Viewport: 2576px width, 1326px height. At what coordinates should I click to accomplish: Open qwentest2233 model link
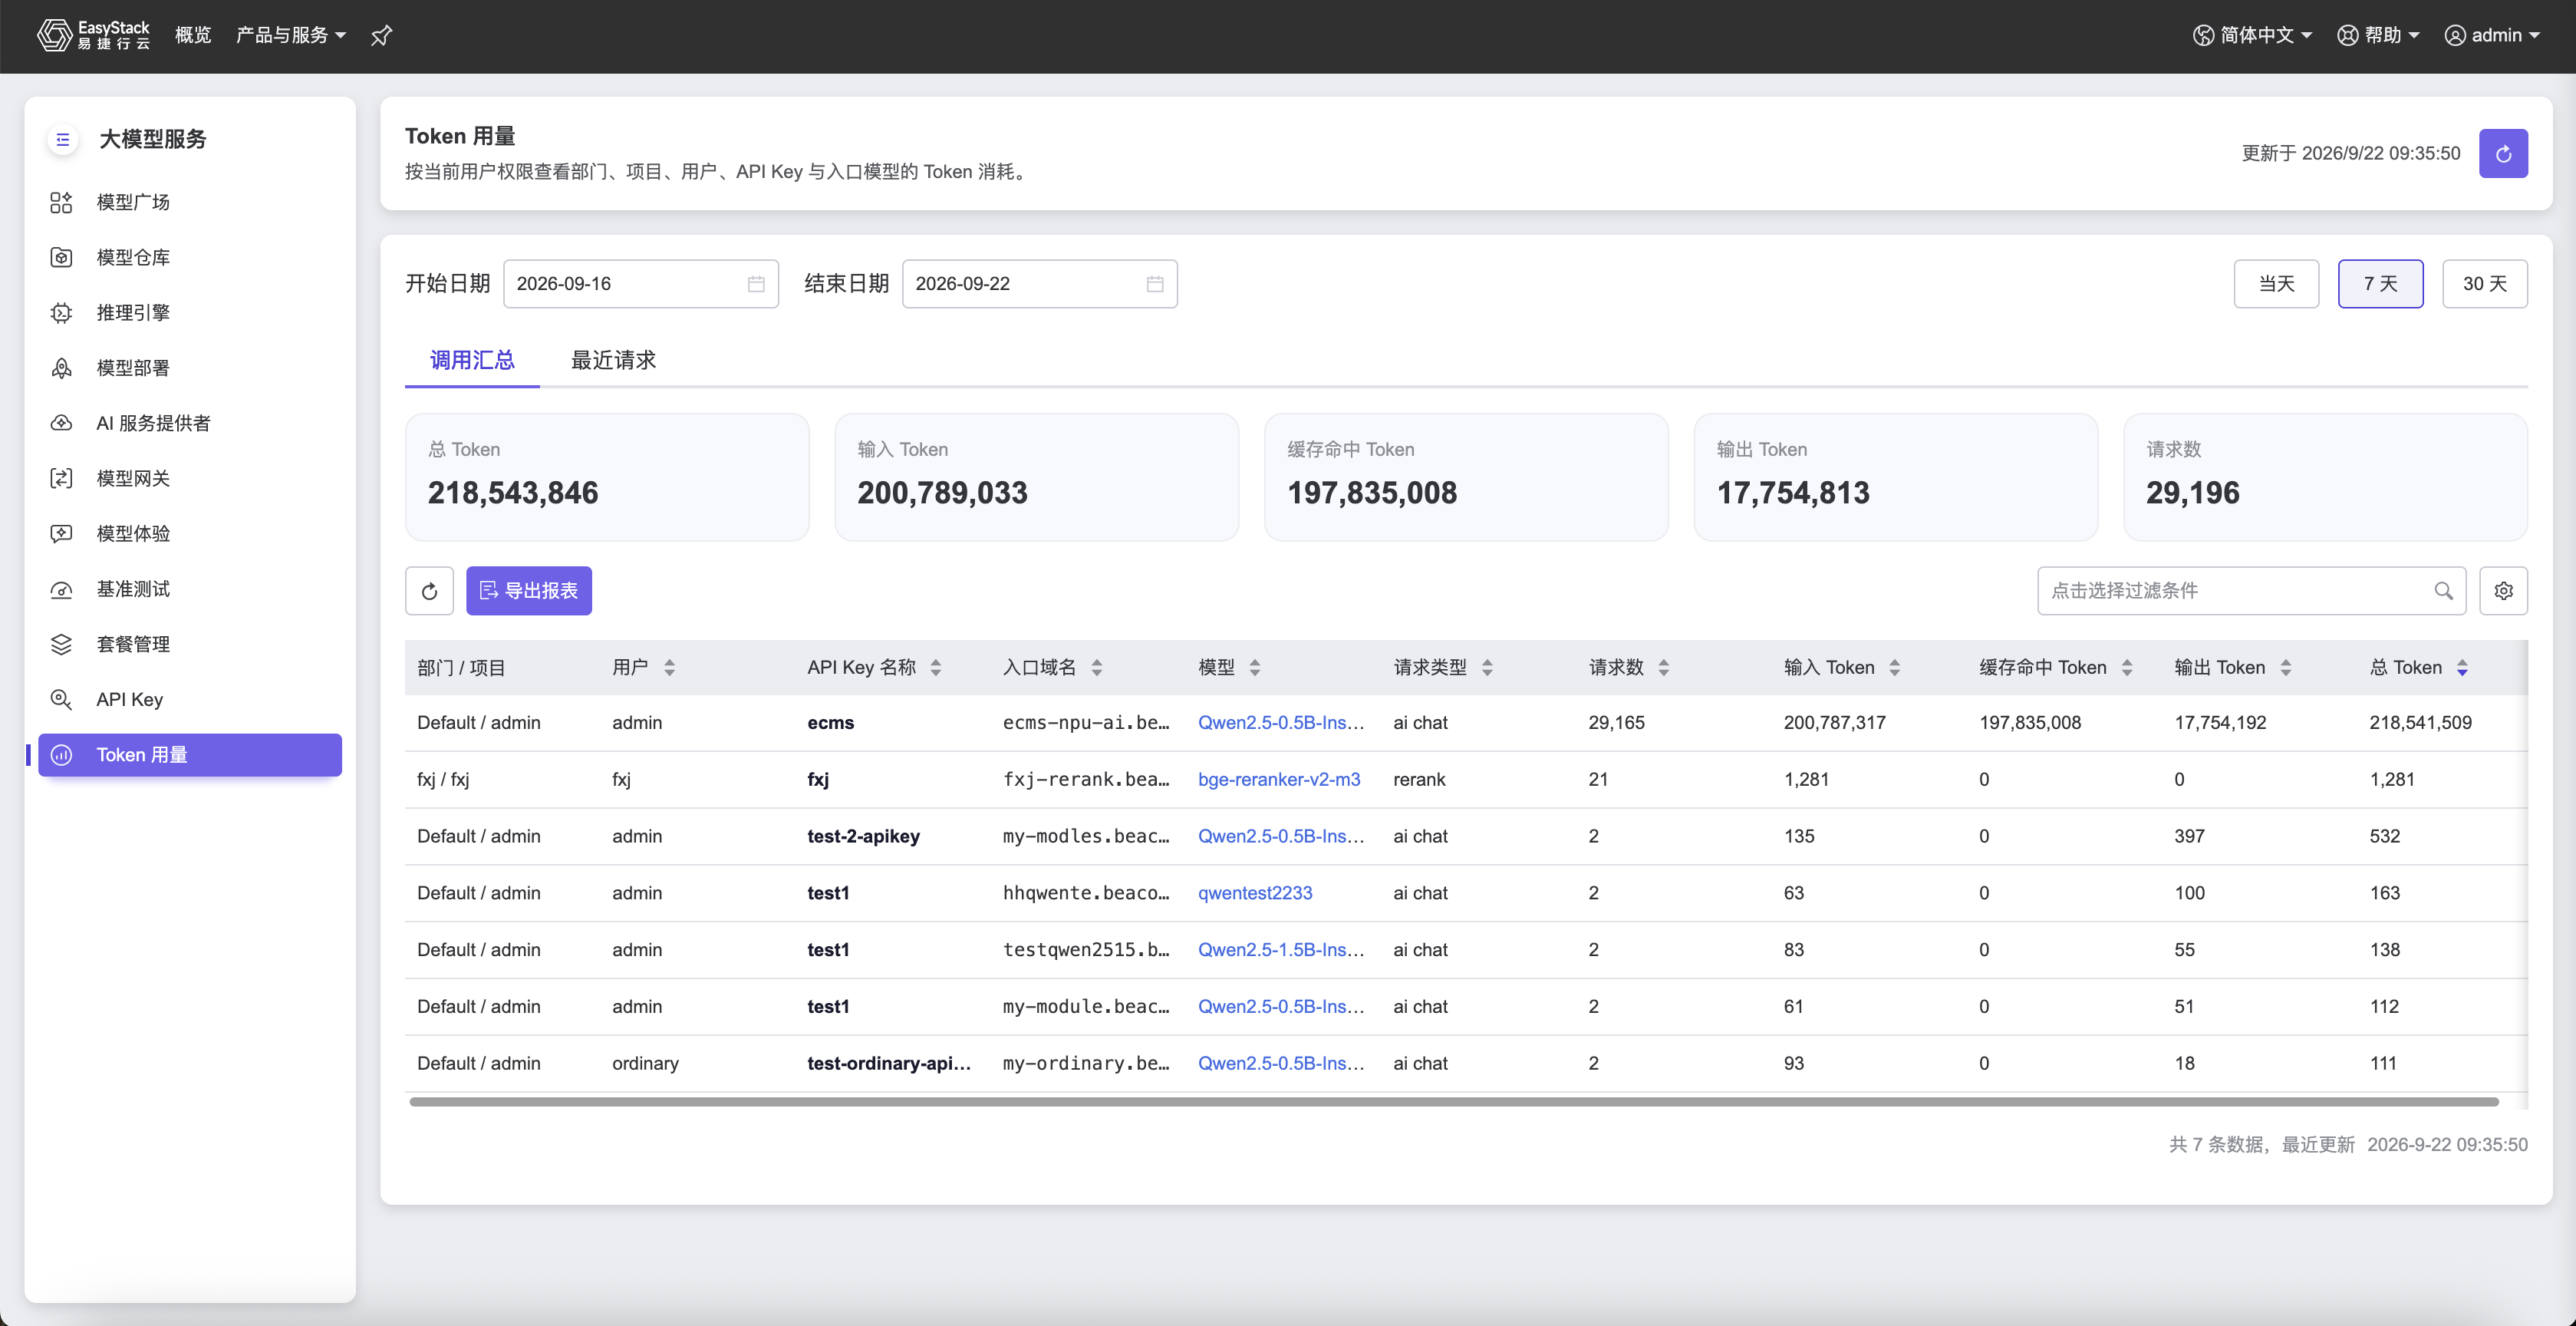(x=1255, y=893)
